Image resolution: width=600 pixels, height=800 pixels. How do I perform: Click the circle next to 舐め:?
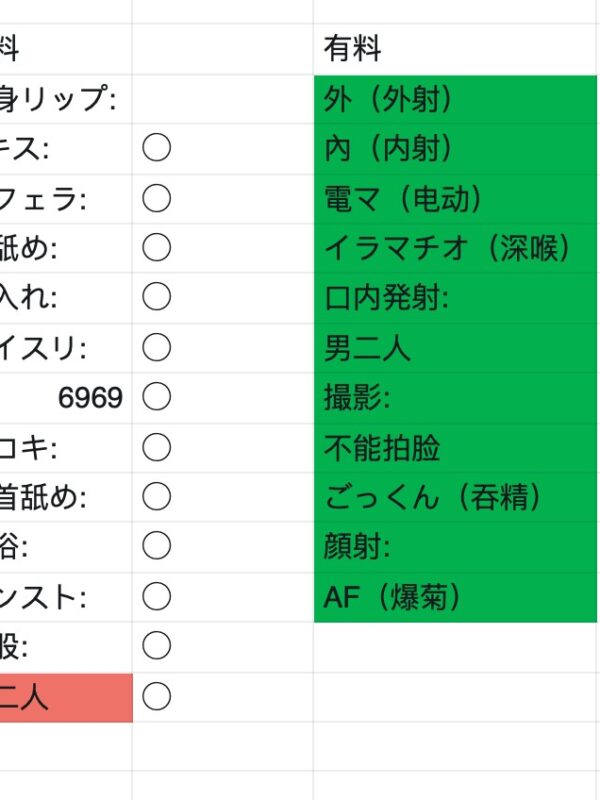(x=156, y=248)
